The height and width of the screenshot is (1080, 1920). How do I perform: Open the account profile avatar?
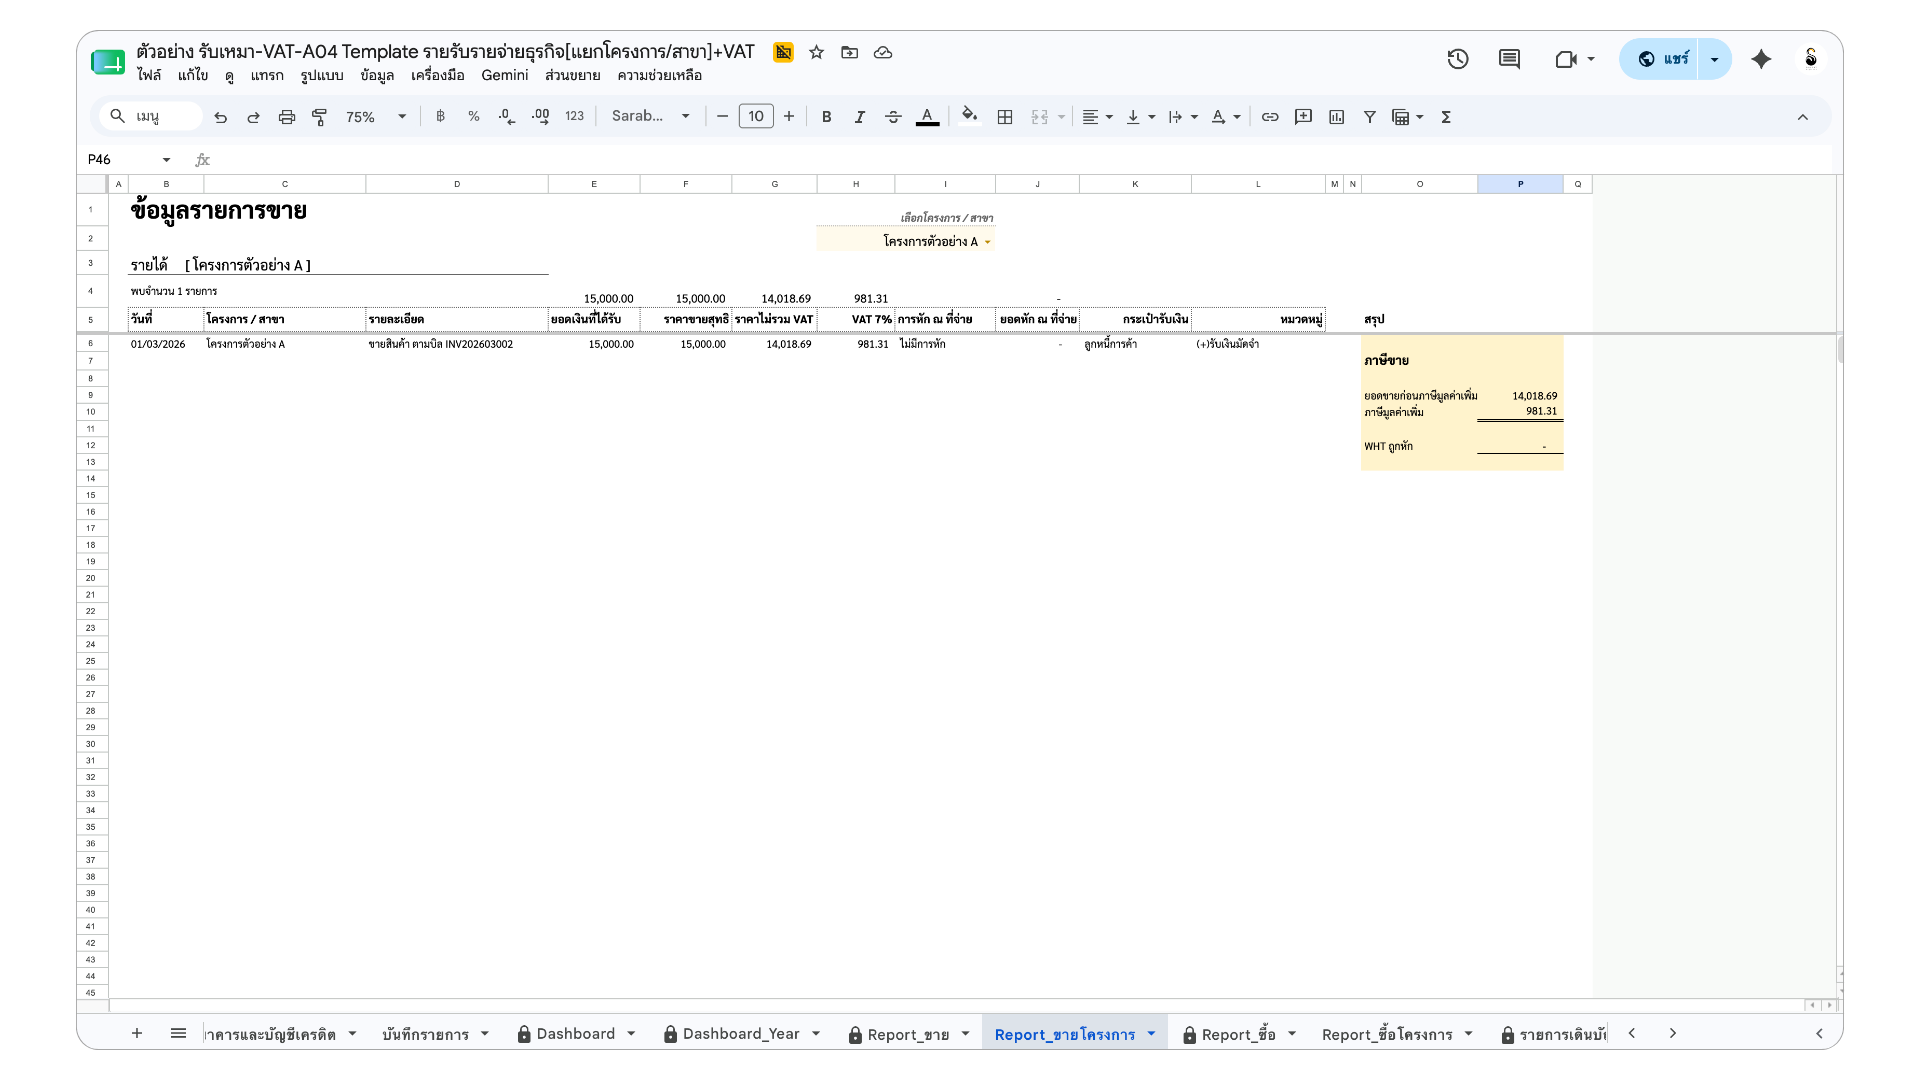tap(1810, 59)
